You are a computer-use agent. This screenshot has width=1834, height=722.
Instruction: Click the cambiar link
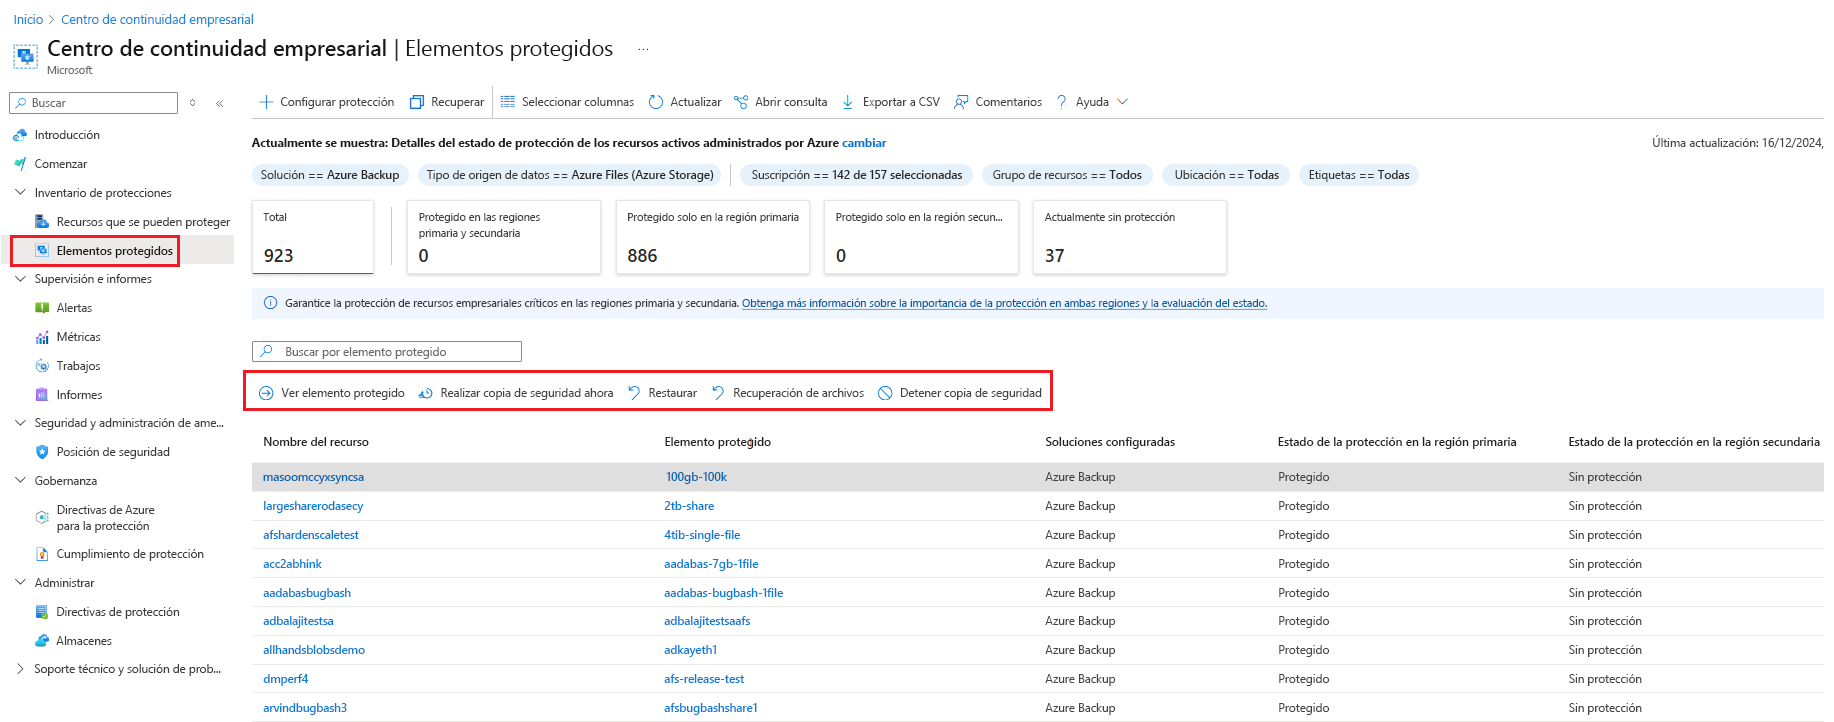tap(864, 143)
